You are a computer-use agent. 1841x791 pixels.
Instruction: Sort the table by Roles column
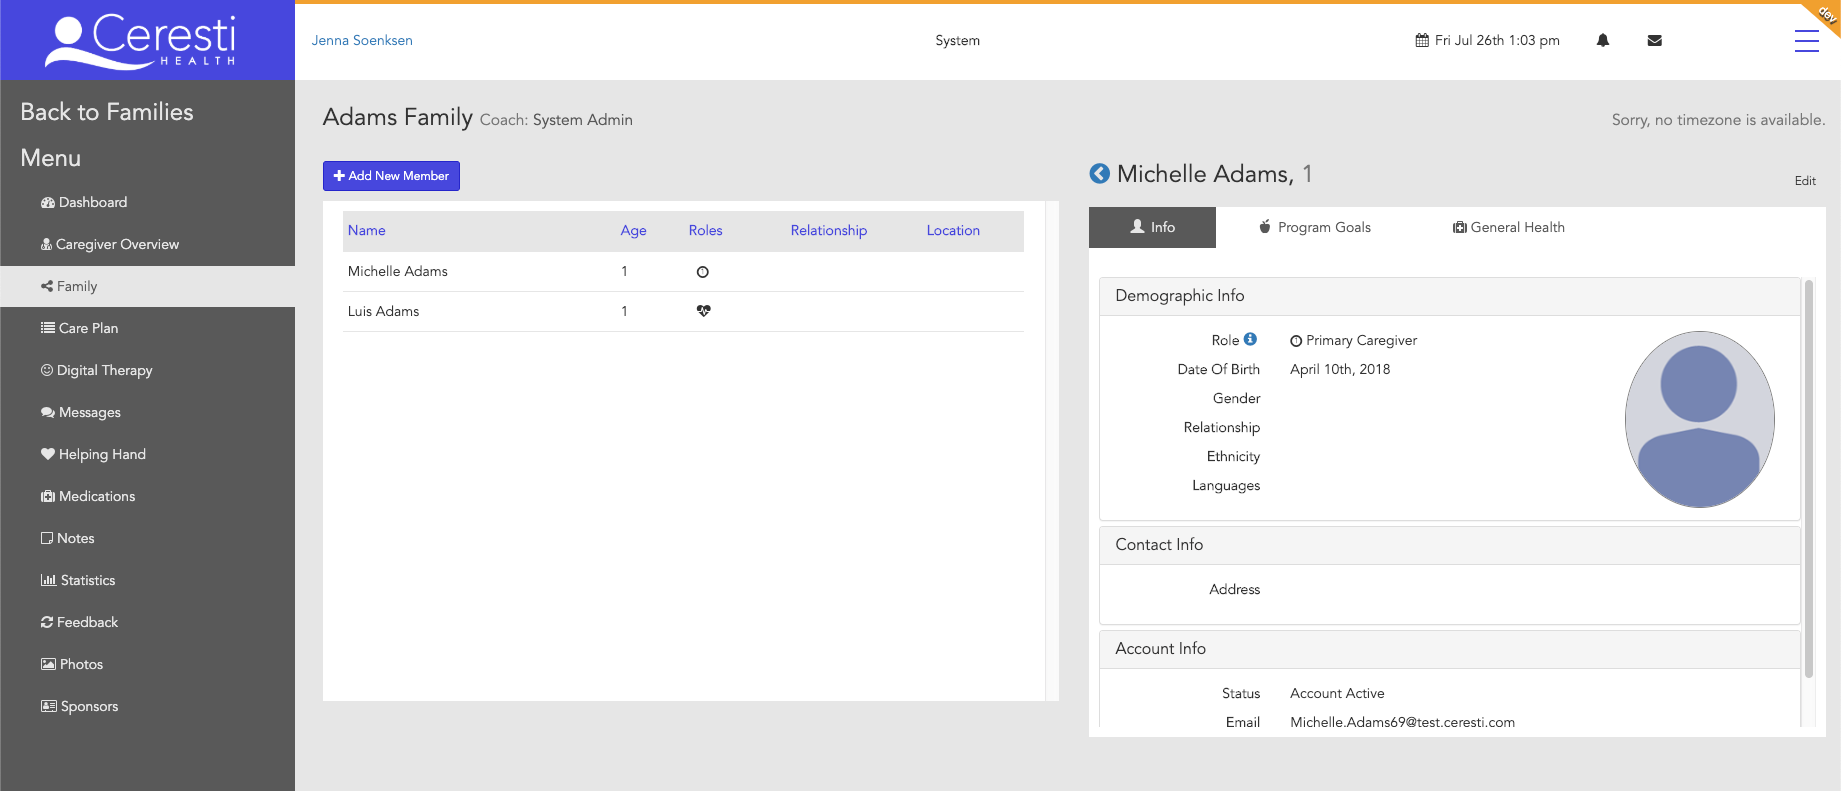[x=705, y=230]
